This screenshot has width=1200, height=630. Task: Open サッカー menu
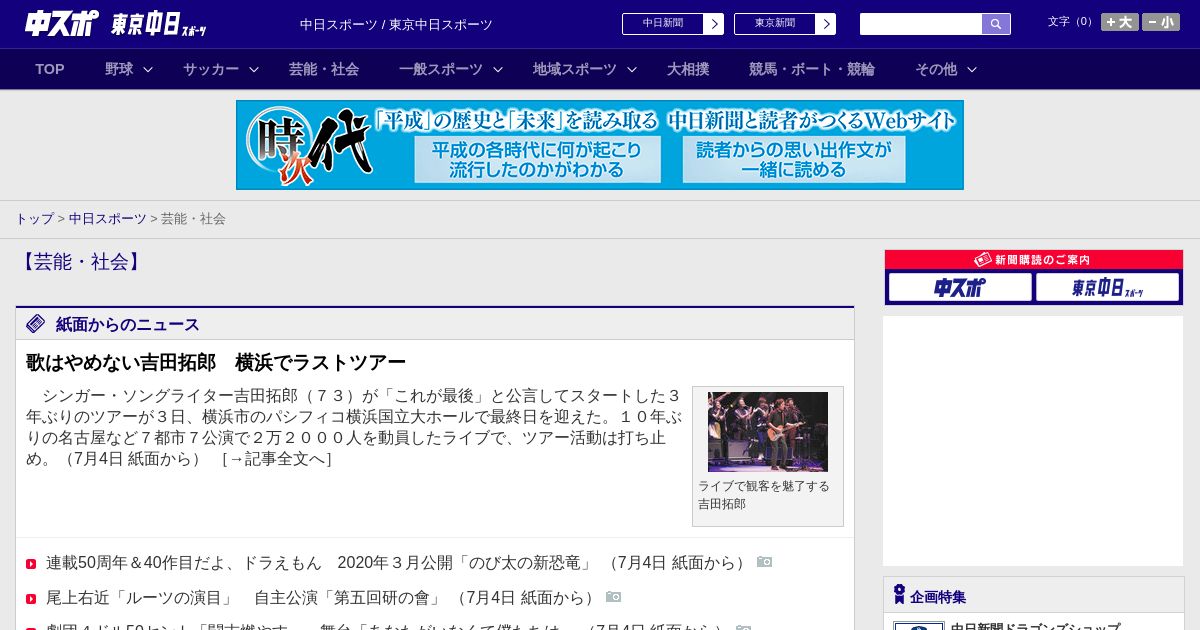click(211, 69)
